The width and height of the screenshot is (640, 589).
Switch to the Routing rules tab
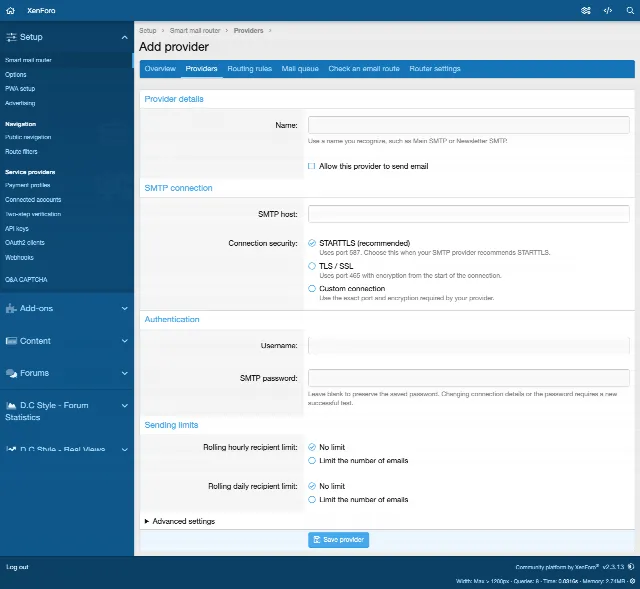tap(249, 69)
